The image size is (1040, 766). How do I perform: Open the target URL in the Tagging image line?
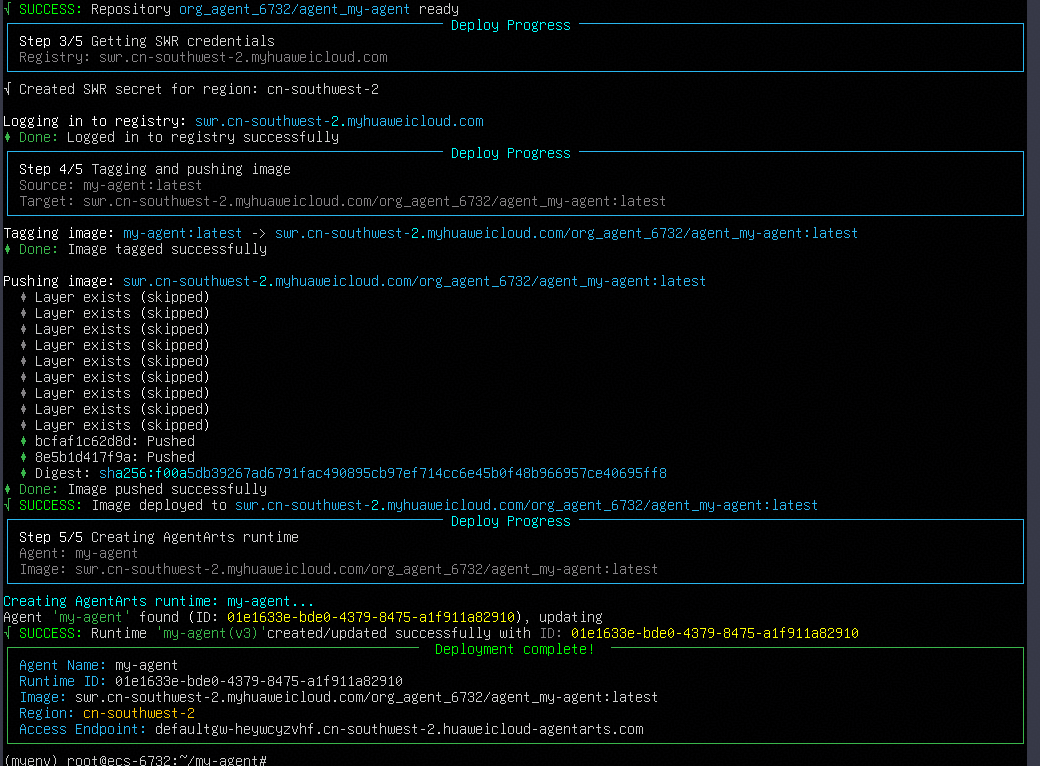[x=566, y=233]
